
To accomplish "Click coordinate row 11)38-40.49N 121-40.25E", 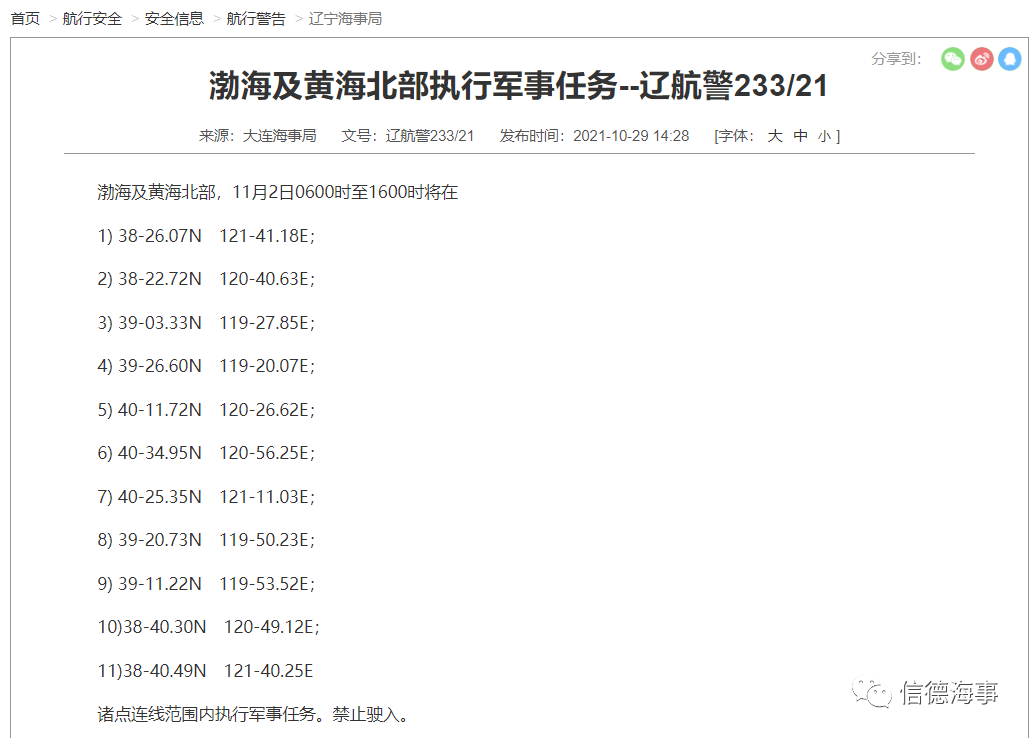I will [205, 671].
